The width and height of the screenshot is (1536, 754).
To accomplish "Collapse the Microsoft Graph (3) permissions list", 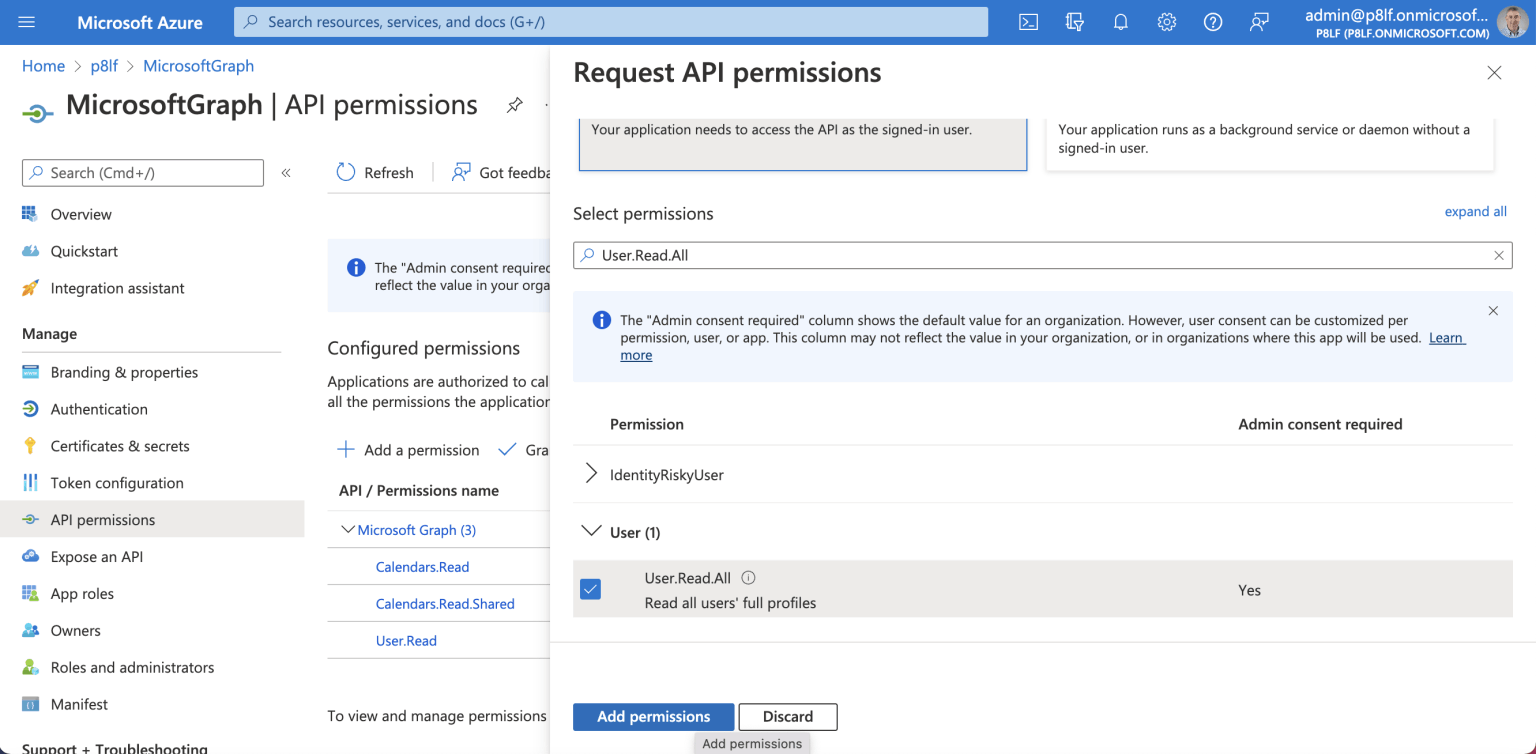I will click(x=348, y=530).
